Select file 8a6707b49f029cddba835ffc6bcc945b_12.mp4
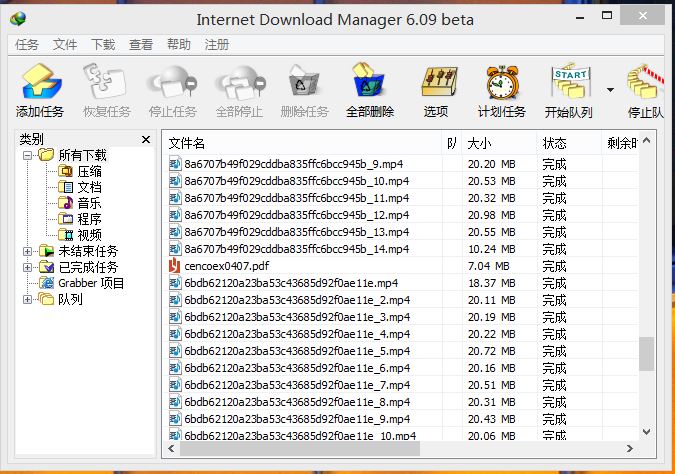The width and height of the screenshot is (675, 474). [x=297, y=215]
